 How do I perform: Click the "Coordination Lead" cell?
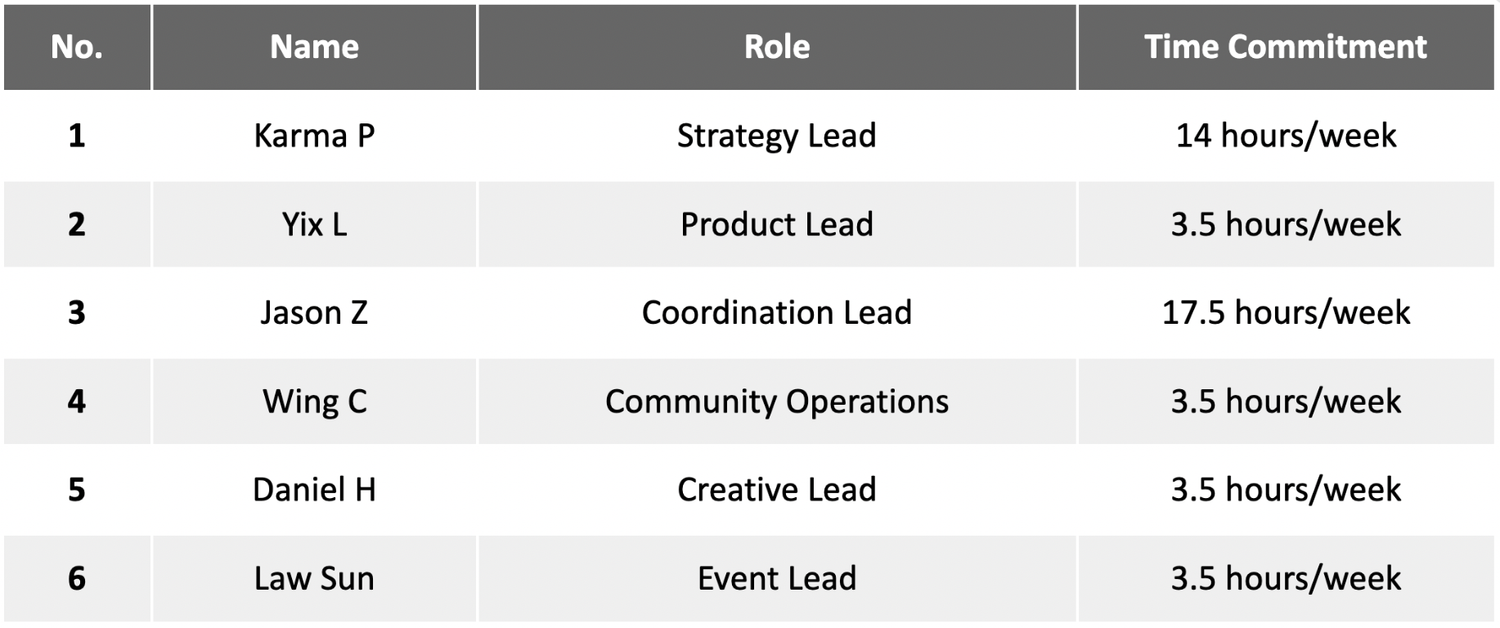point(777,312)
